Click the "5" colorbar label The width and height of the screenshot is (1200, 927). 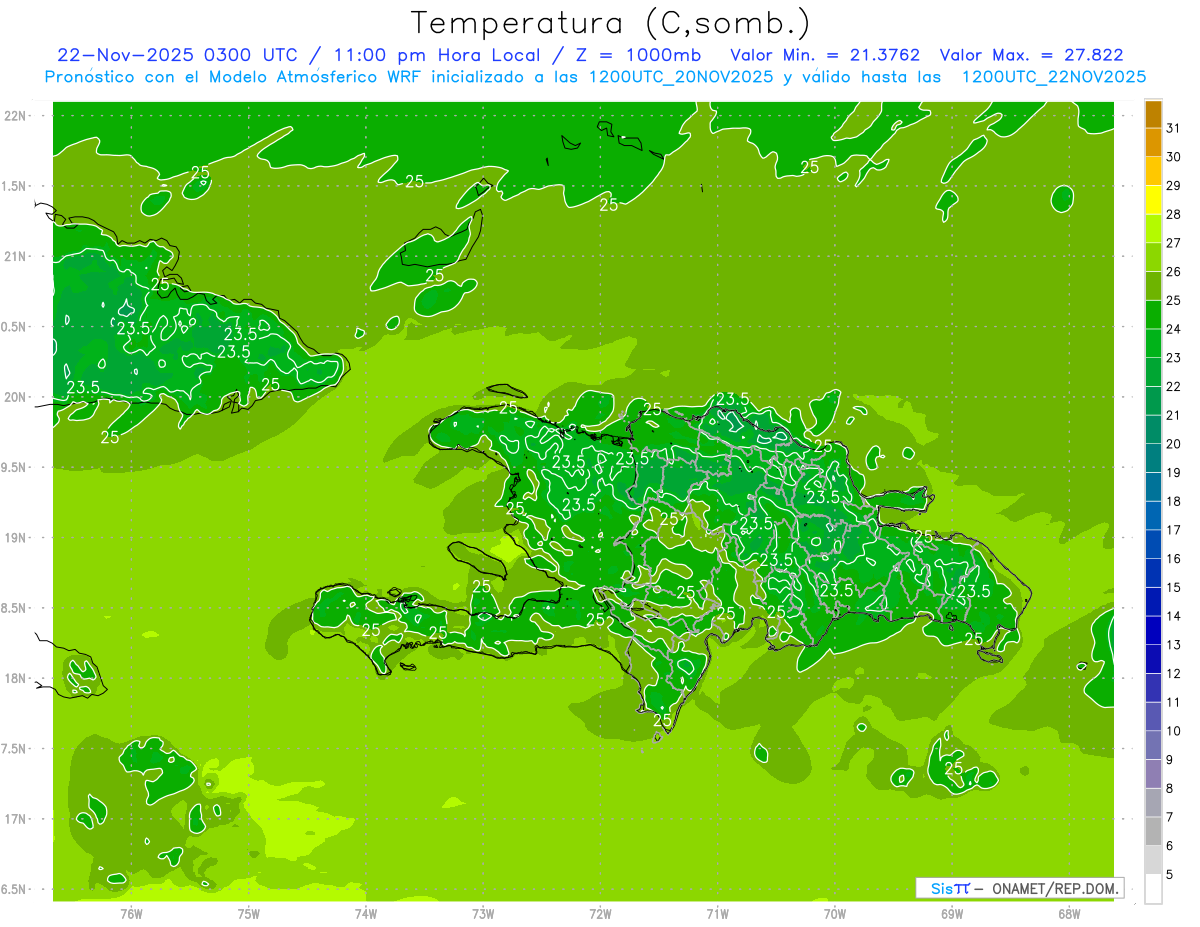1170,874
